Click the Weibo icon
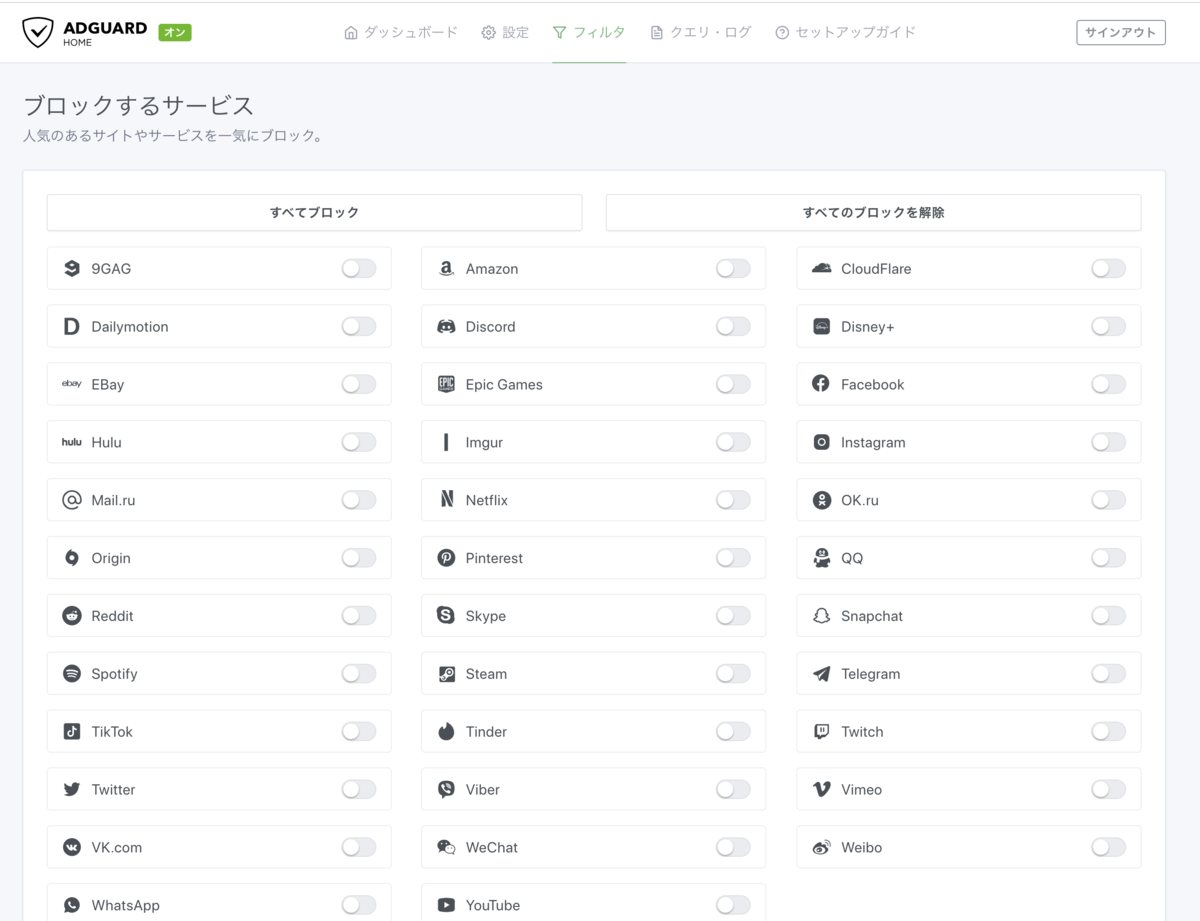 point(821,848)
